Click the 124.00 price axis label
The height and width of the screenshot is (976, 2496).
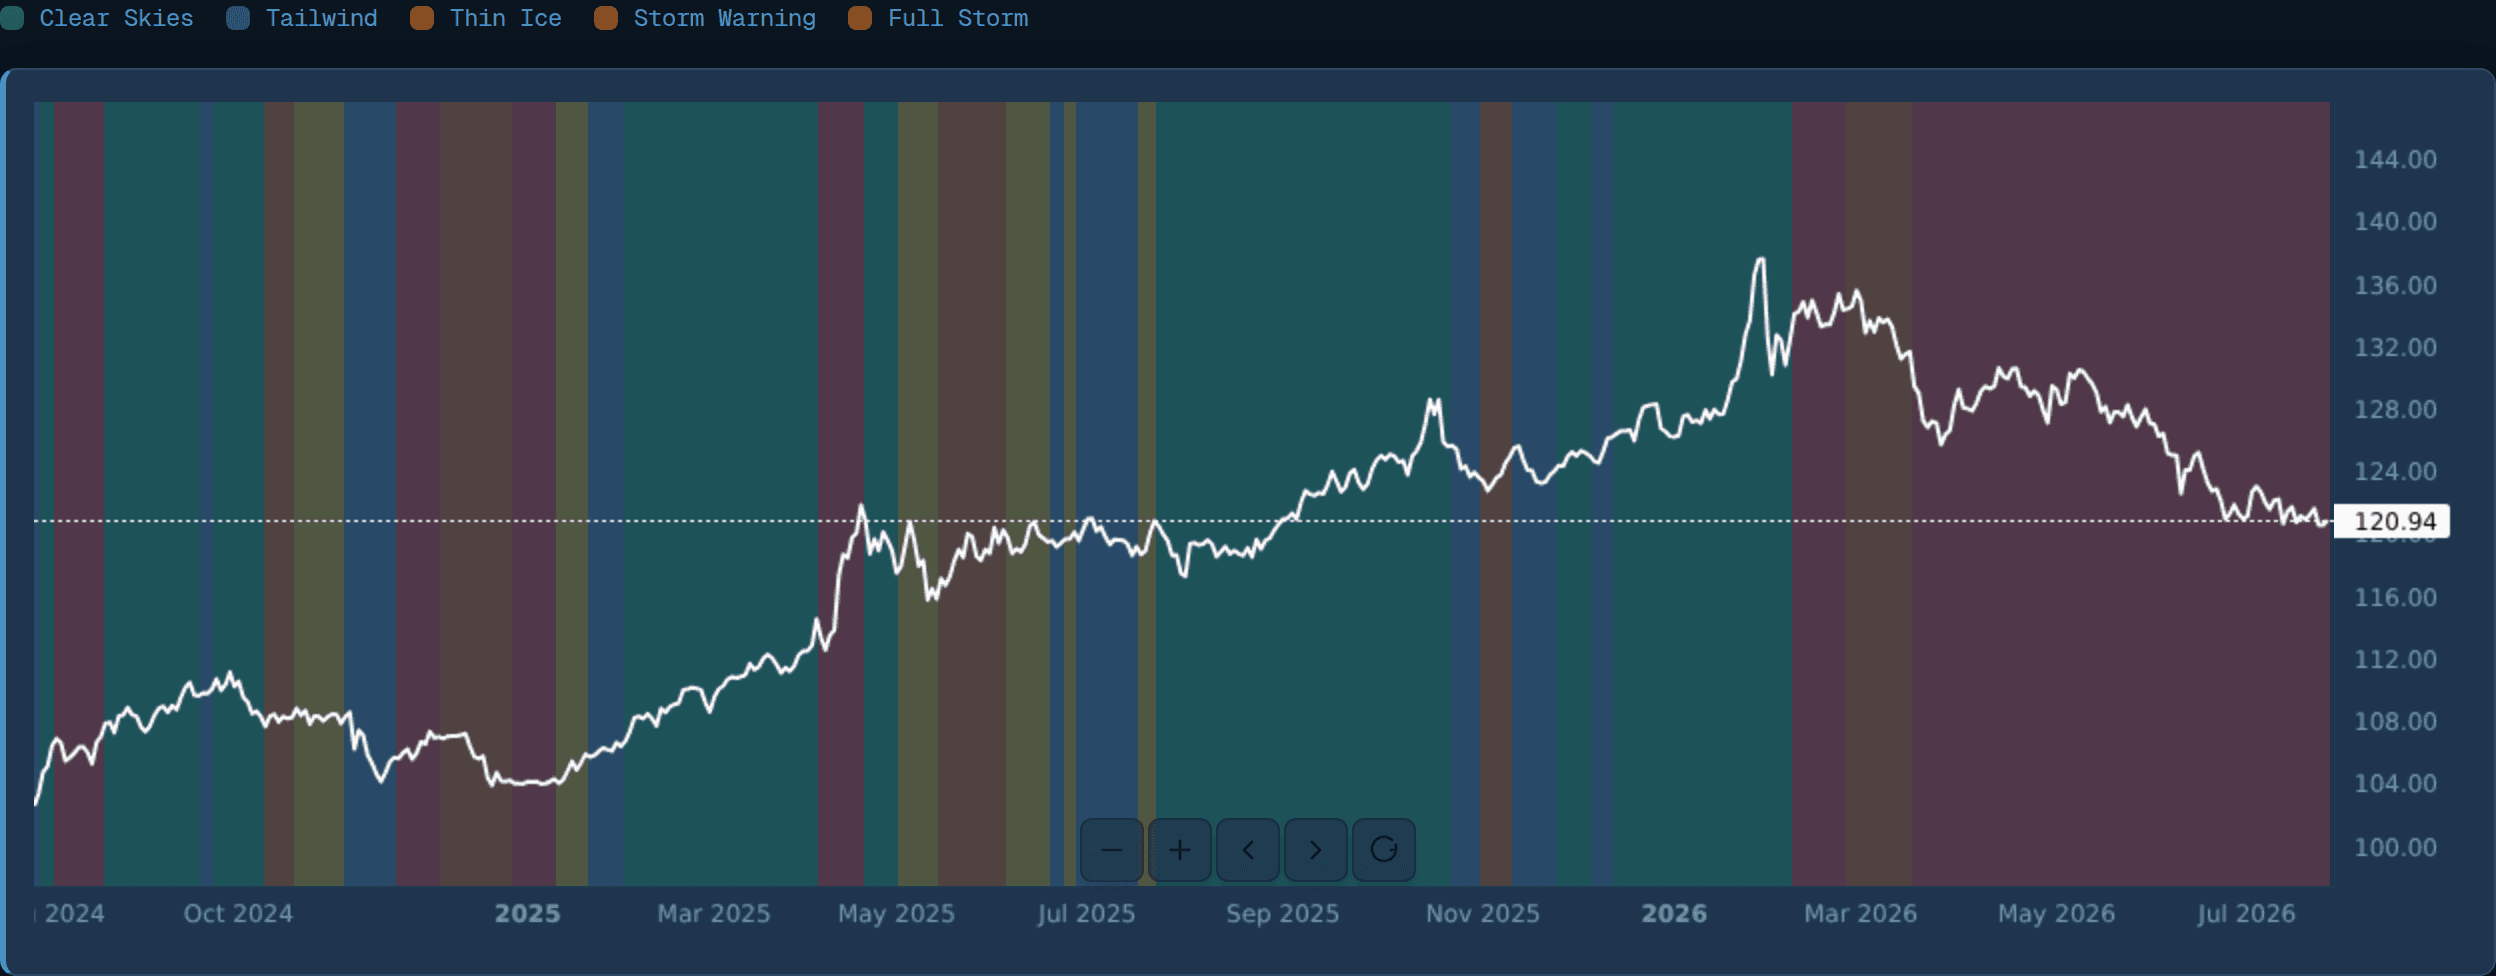pyautogui.click(x=2395, y=472)
